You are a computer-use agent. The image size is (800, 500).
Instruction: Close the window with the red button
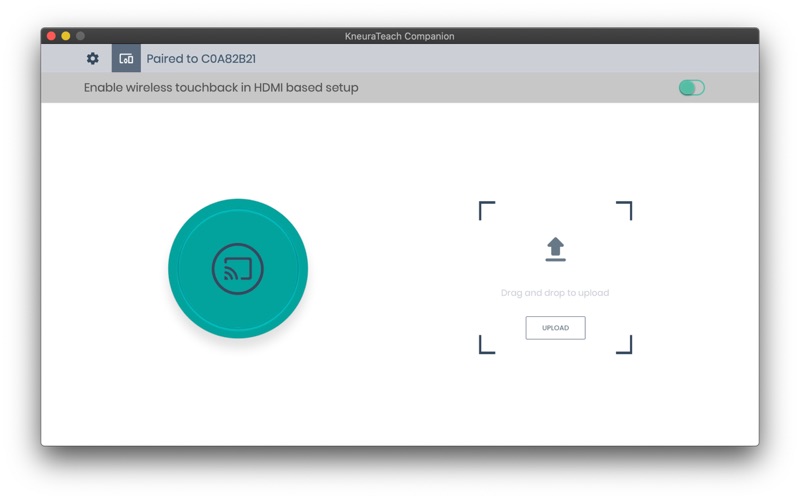(51, 36)
